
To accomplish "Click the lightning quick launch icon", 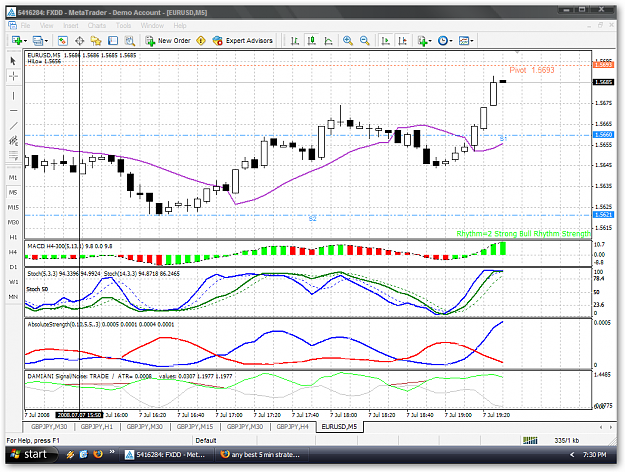I will click(70, 454).
